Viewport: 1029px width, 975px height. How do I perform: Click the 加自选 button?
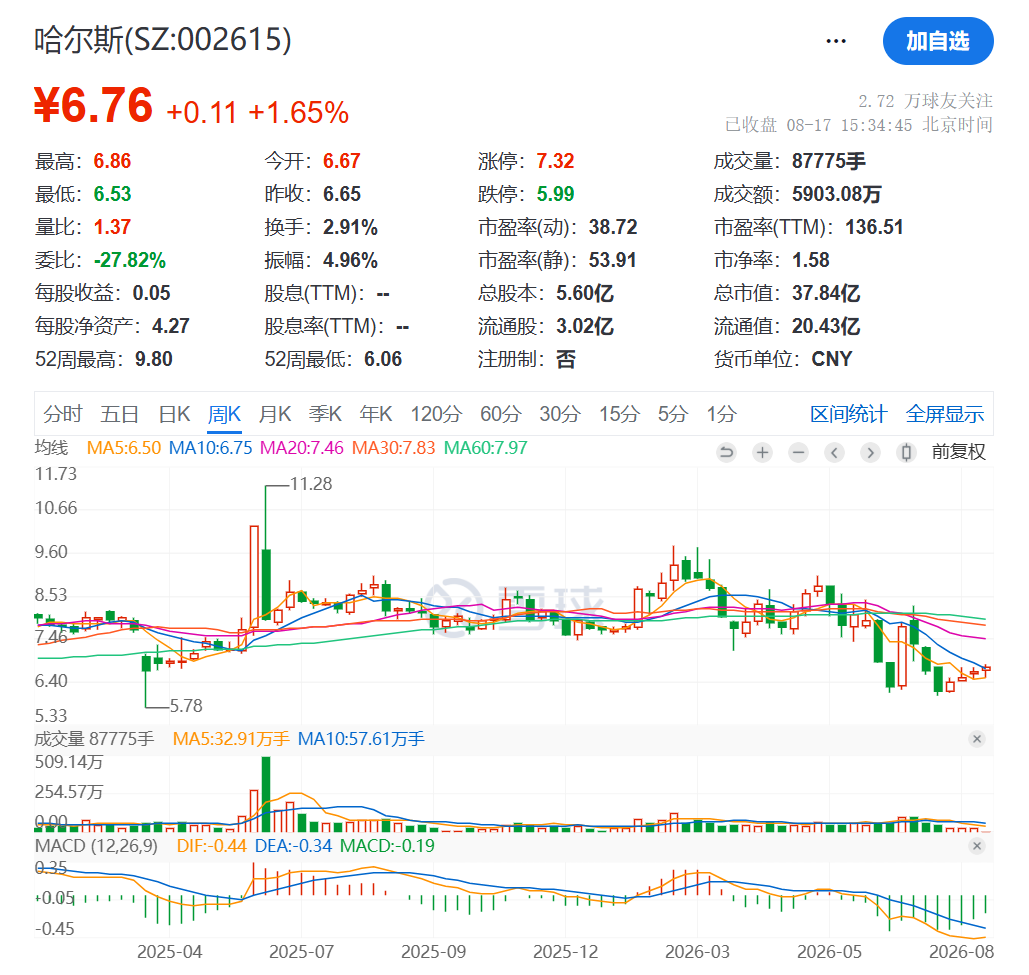tap(938, 41)
